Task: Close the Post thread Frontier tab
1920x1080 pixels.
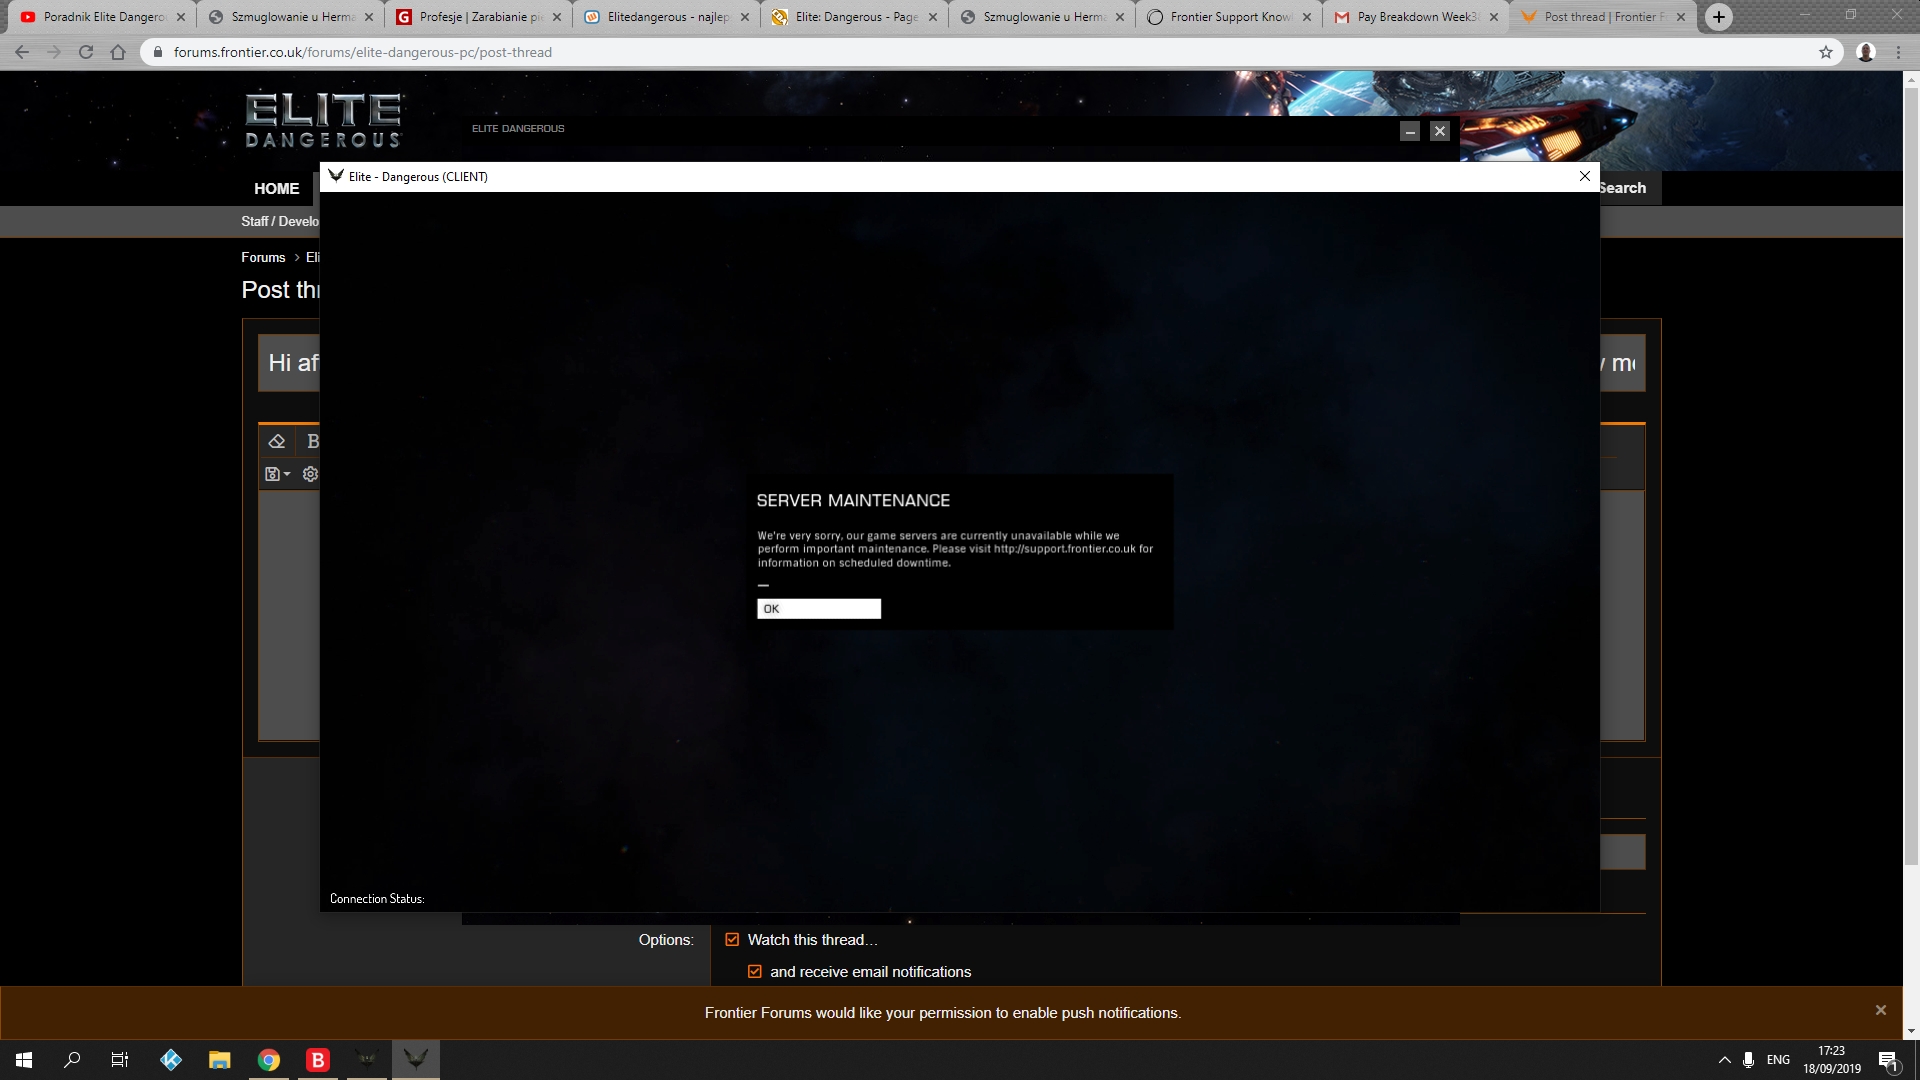Action: click(1681, 17)
